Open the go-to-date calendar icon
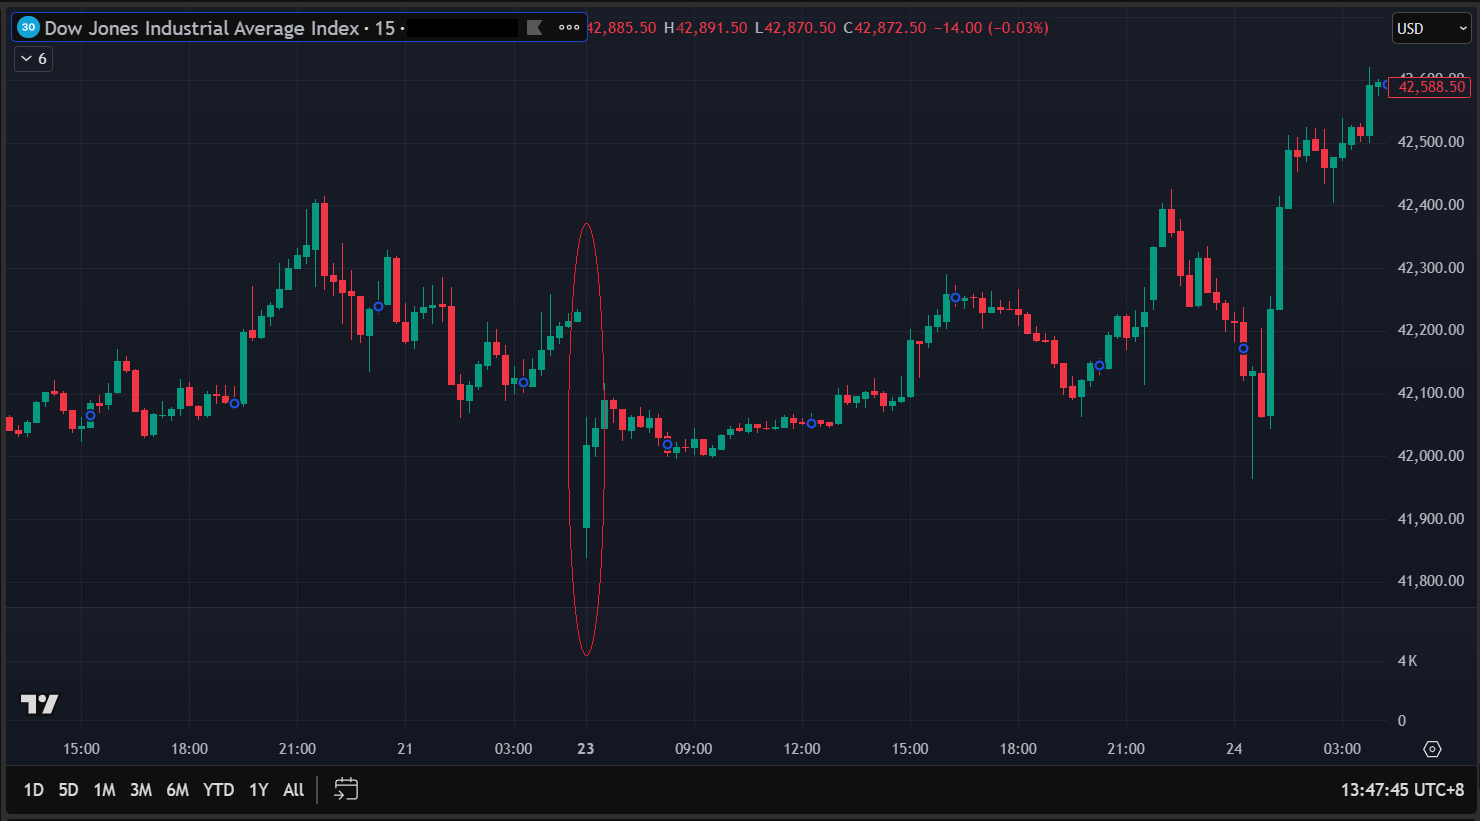1480x821 pixels. pos(346,790)
